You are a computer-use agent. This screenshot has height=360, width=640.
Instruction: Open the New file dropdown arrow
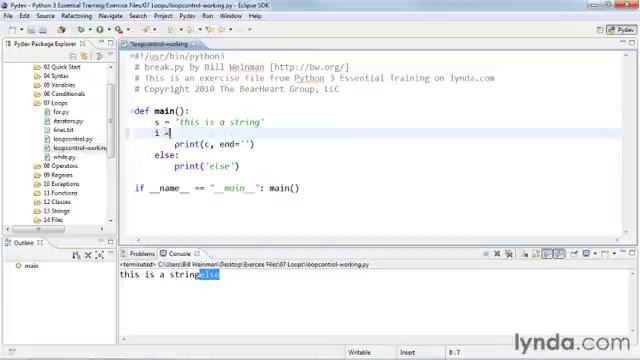tap(22, 30)
